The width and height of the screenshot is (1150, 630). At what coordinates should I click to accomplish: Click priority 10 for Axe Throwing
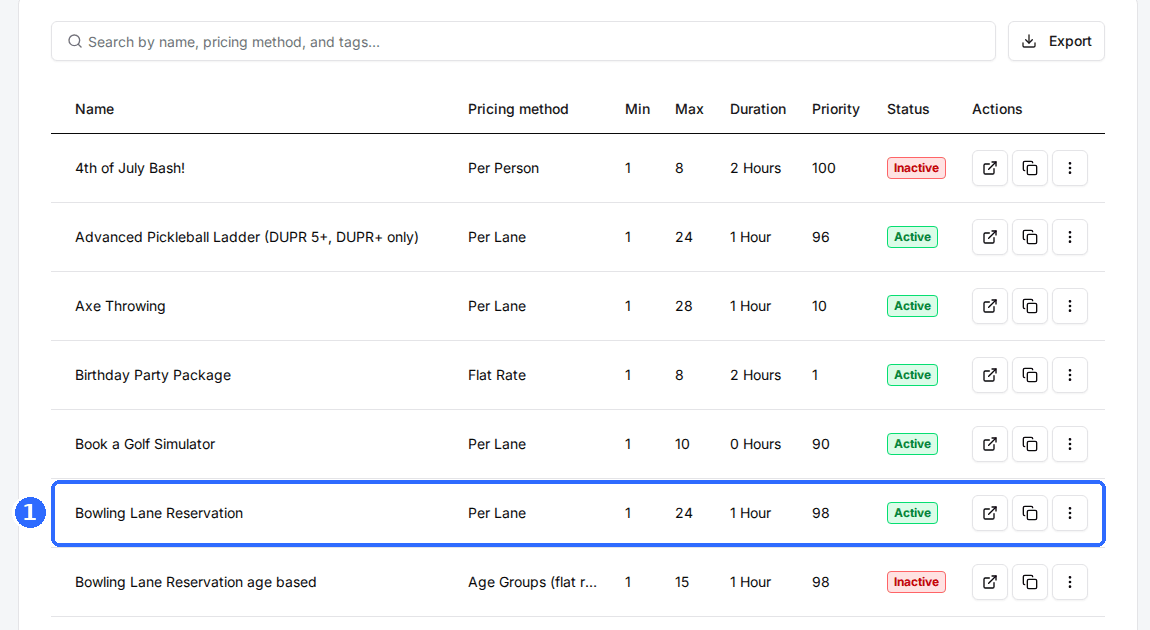pyautogui.click(x=819, y=306)
